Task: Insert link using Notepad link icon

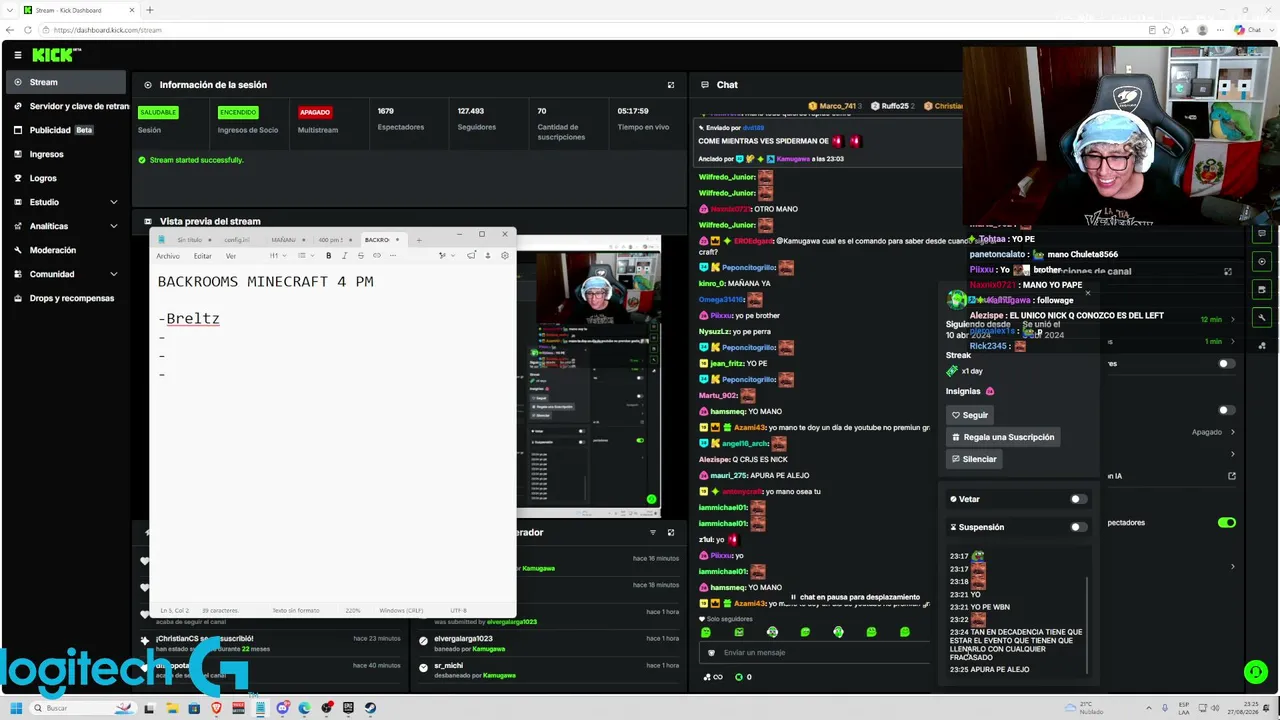Action: 377,256
